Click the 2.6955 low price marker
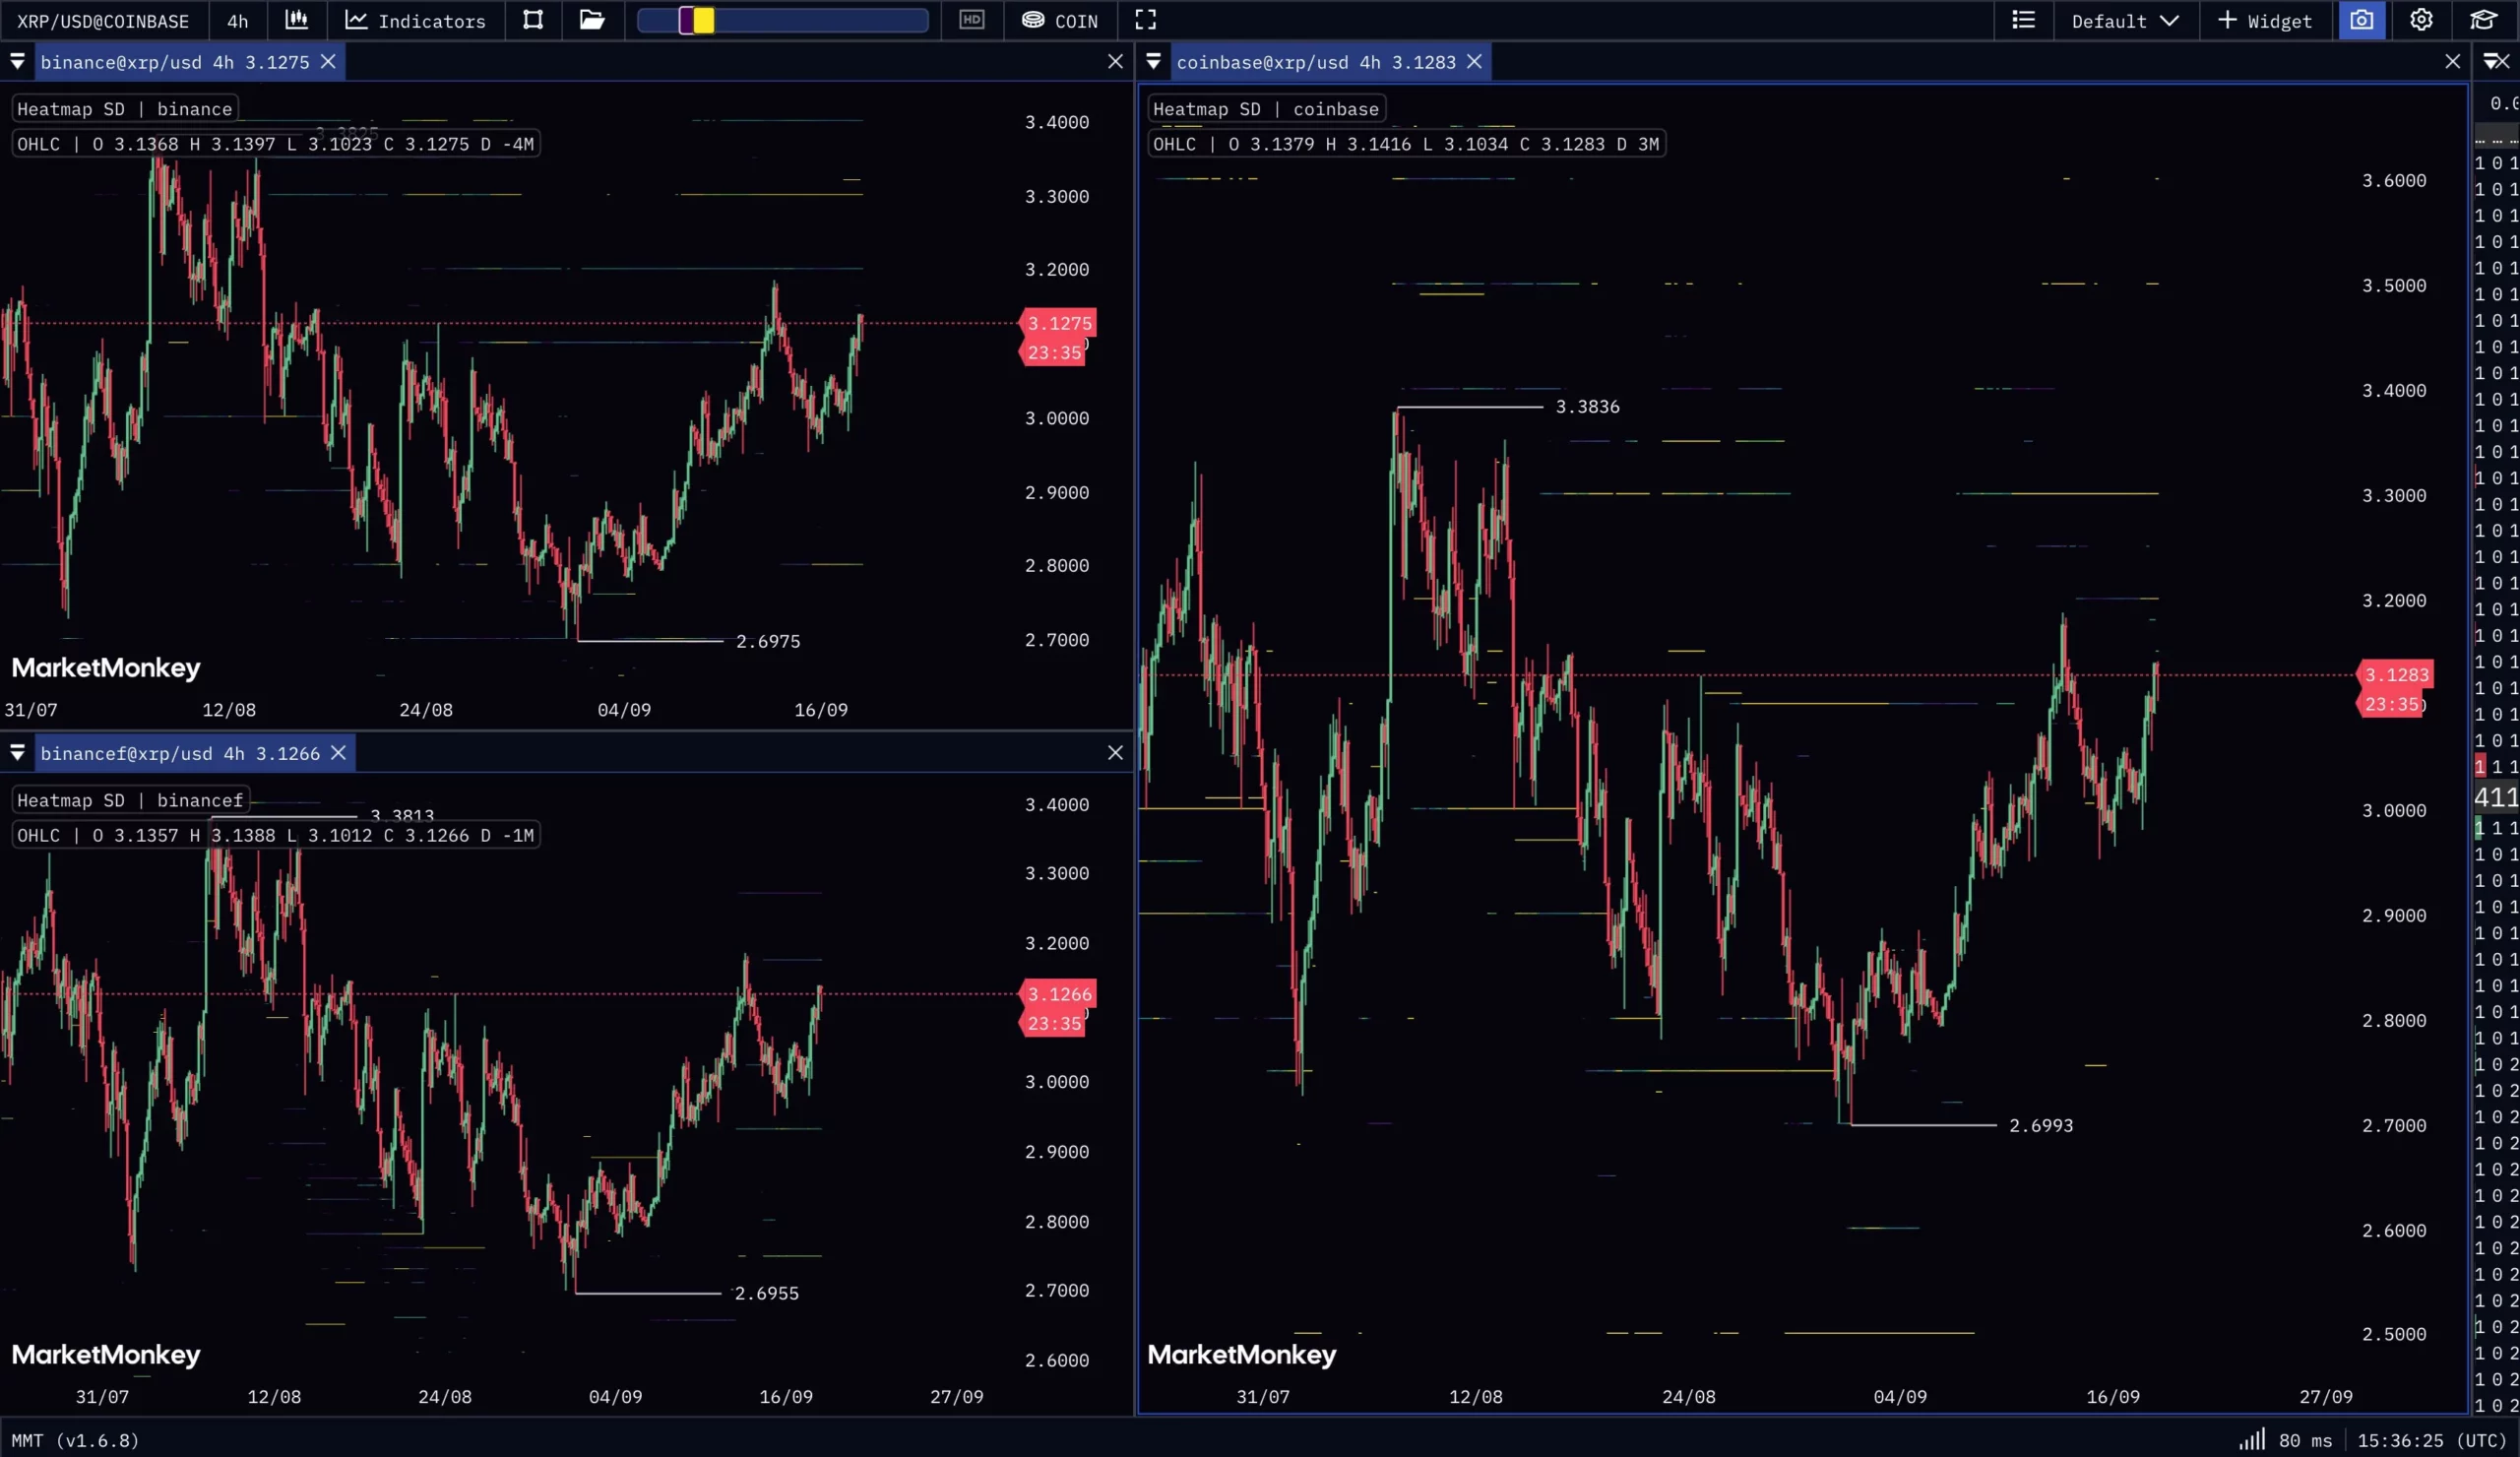The height and width of the screenshot is (1457, 2520). click(767, 1293)
